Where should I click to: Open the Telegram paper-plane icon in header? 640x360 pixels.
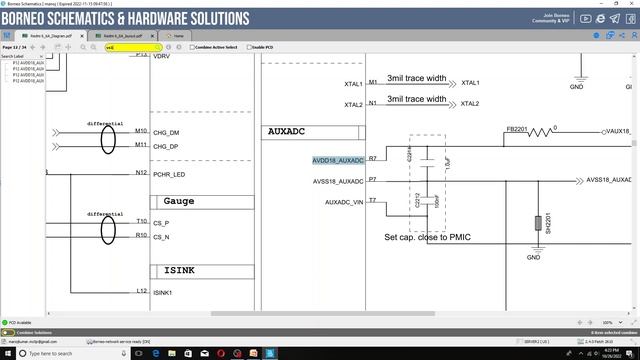615,18
